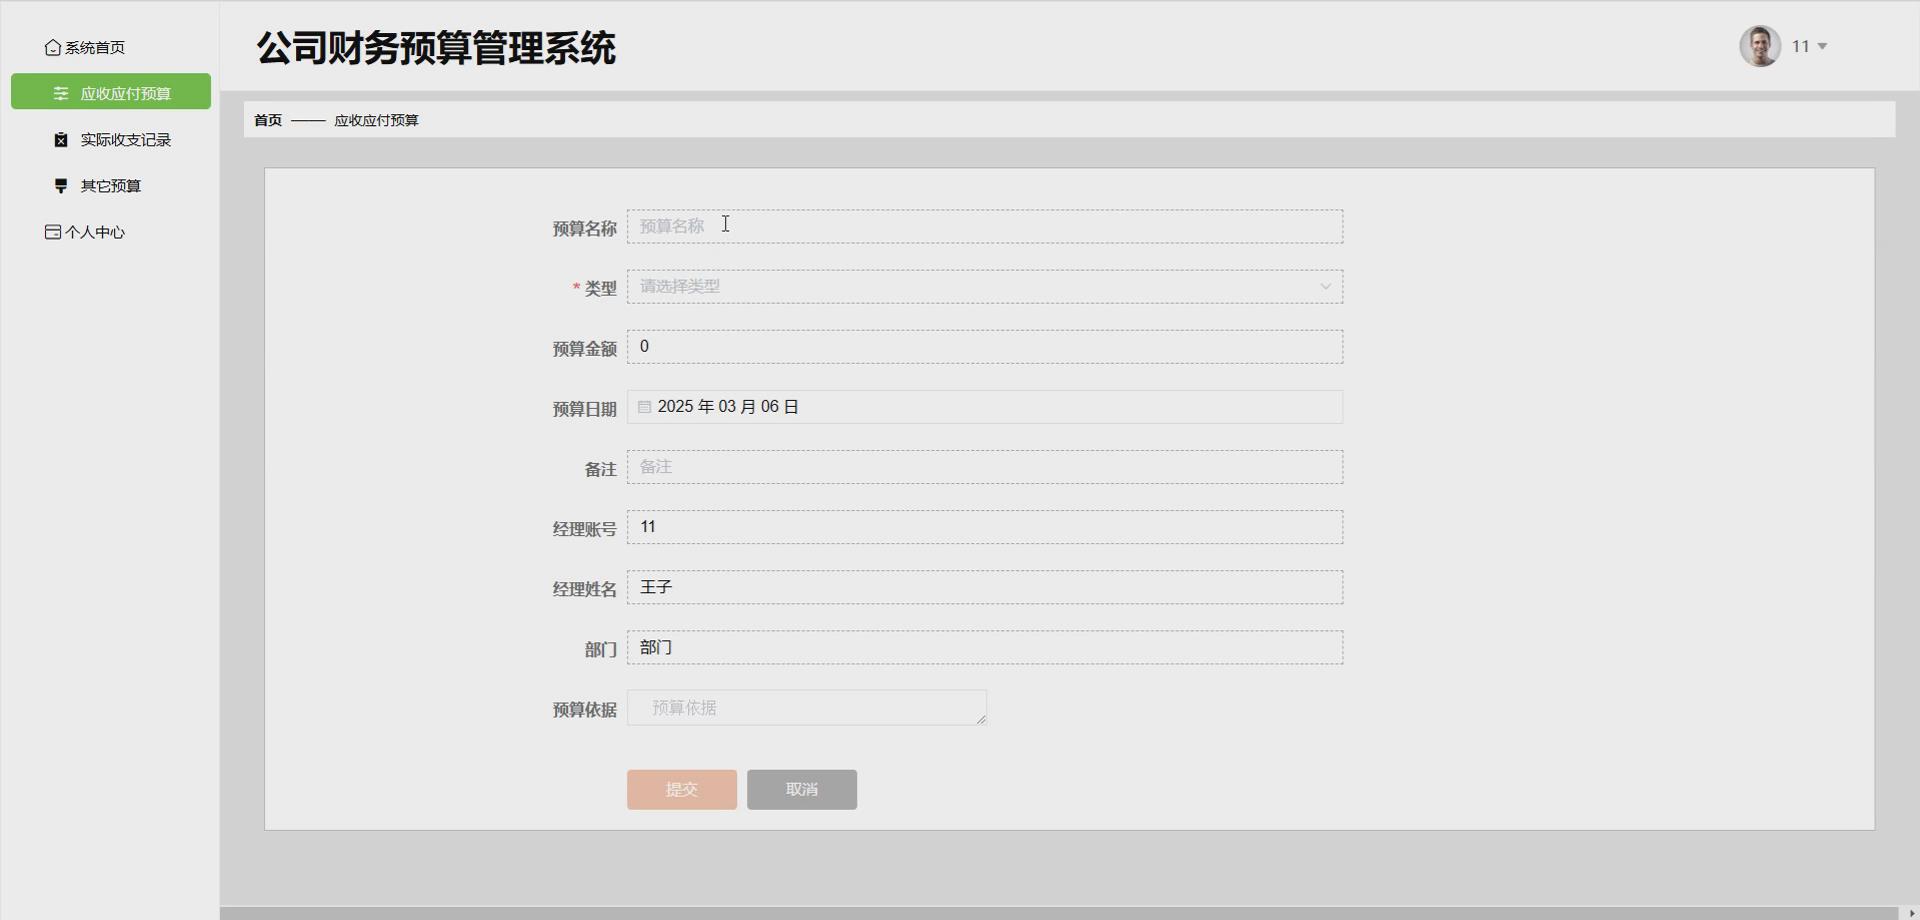Expand the 请选择类型 type dropdown
Viewport: 1920px width, 920px height.
[985, 286]
